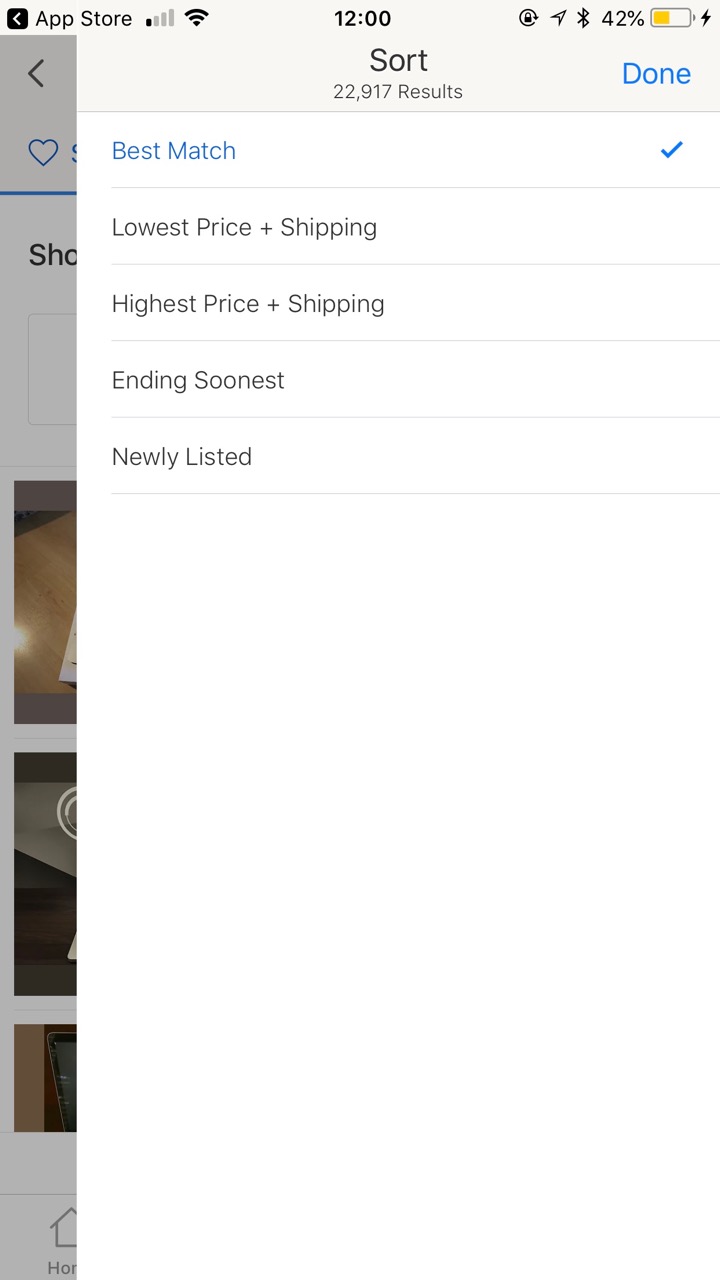Tap the 22,917 Results count text
The height and width of the screenshot is (1280, 720).
(x=398, y=92)
